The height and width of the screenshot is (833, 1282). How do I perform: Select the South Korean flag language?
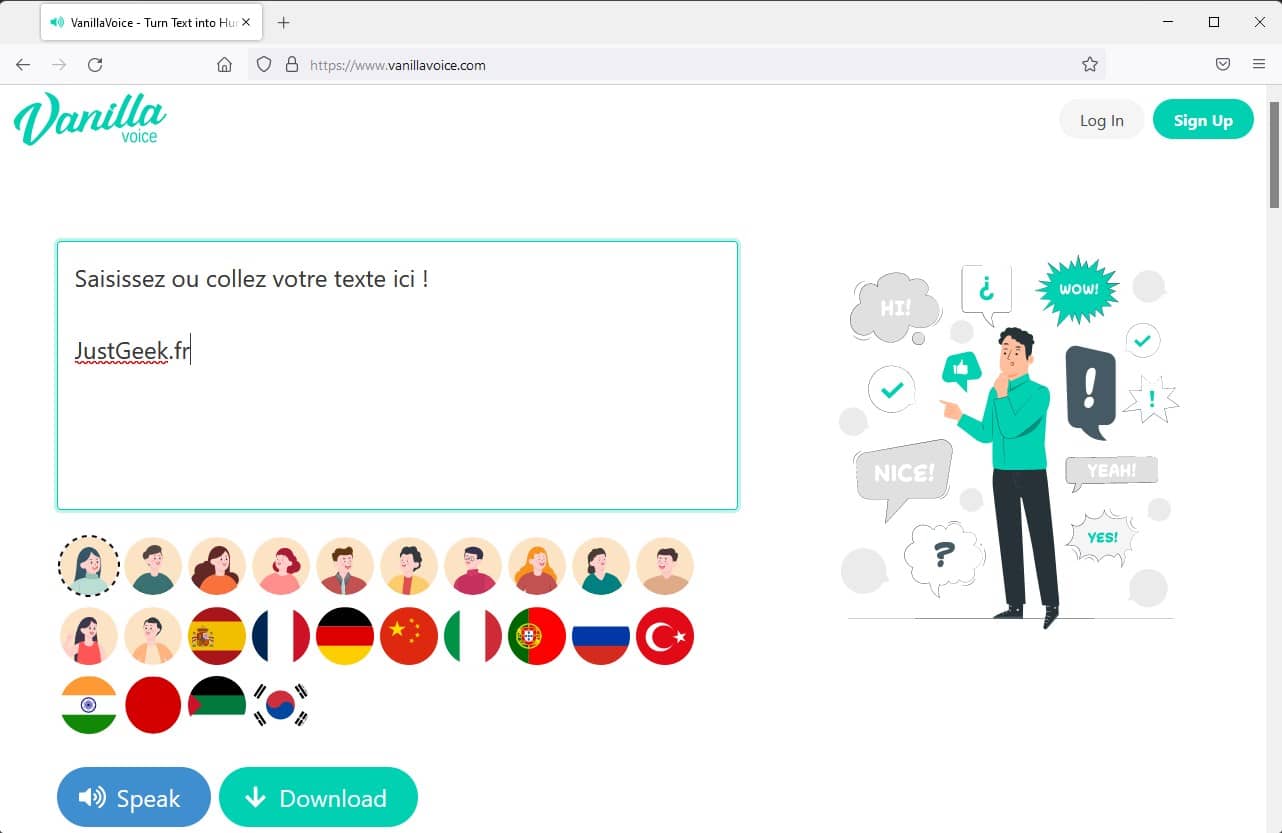[x=281, y=705]
